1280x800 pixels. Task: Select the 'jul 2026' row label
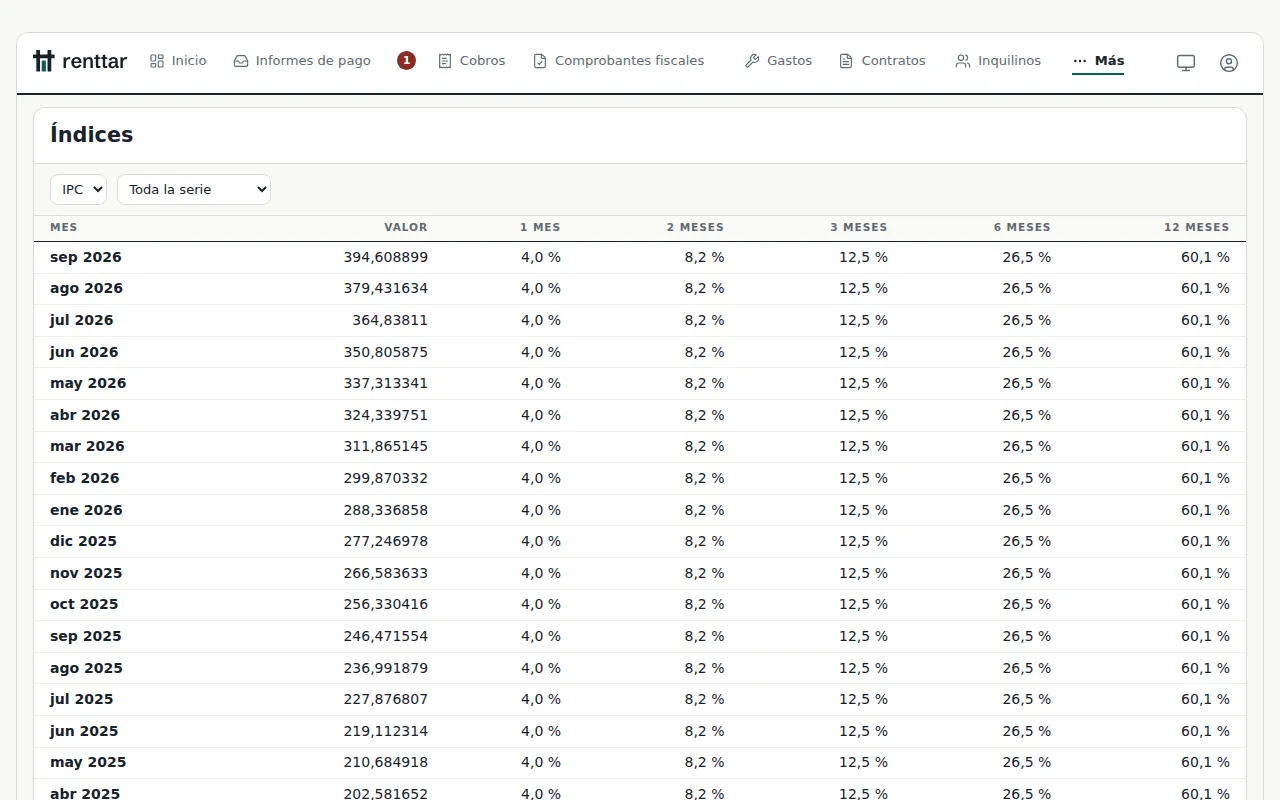tap(82, 320)
